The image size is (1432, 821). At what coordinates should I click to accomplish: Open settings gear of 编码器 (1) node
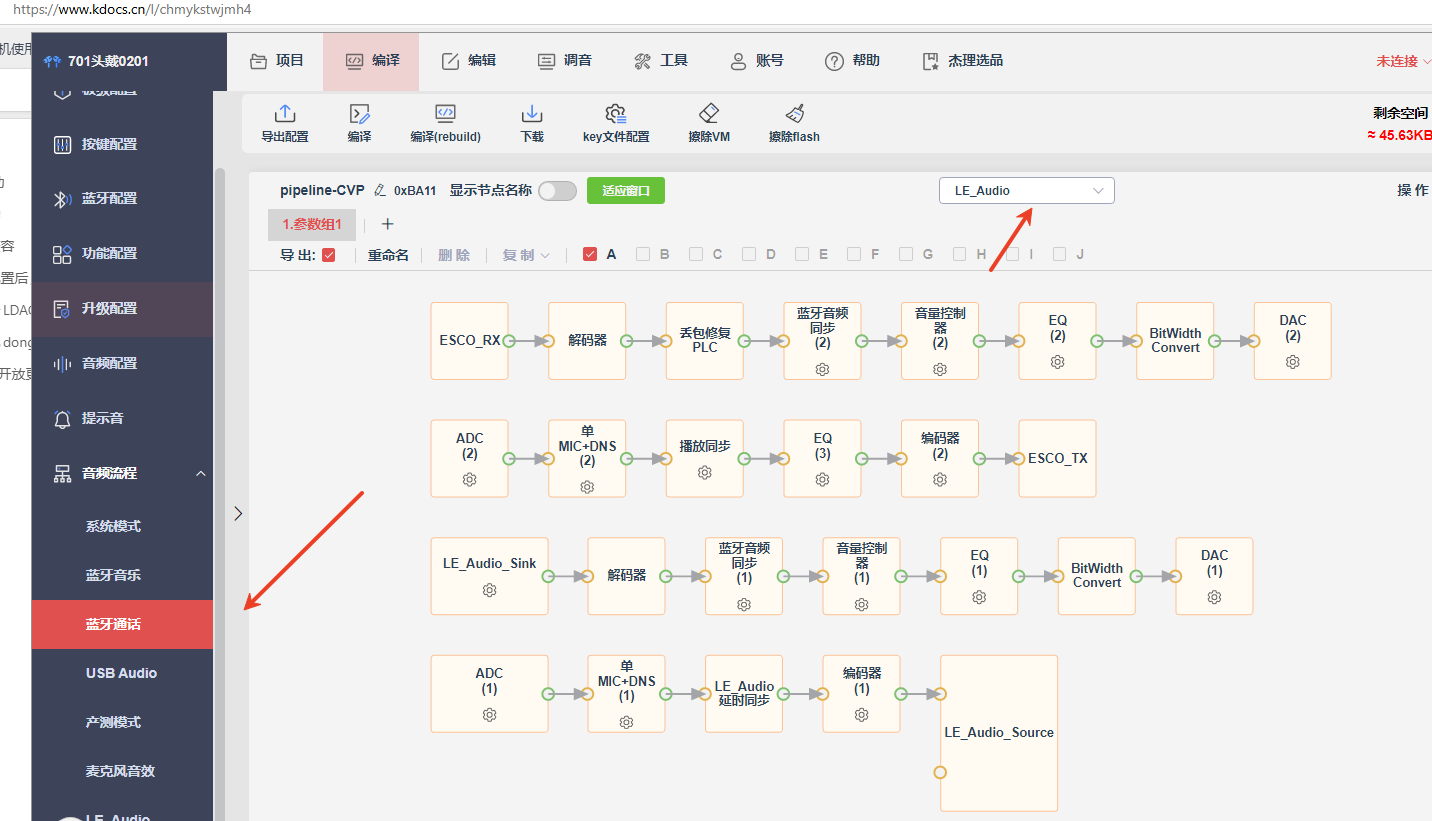862,715
